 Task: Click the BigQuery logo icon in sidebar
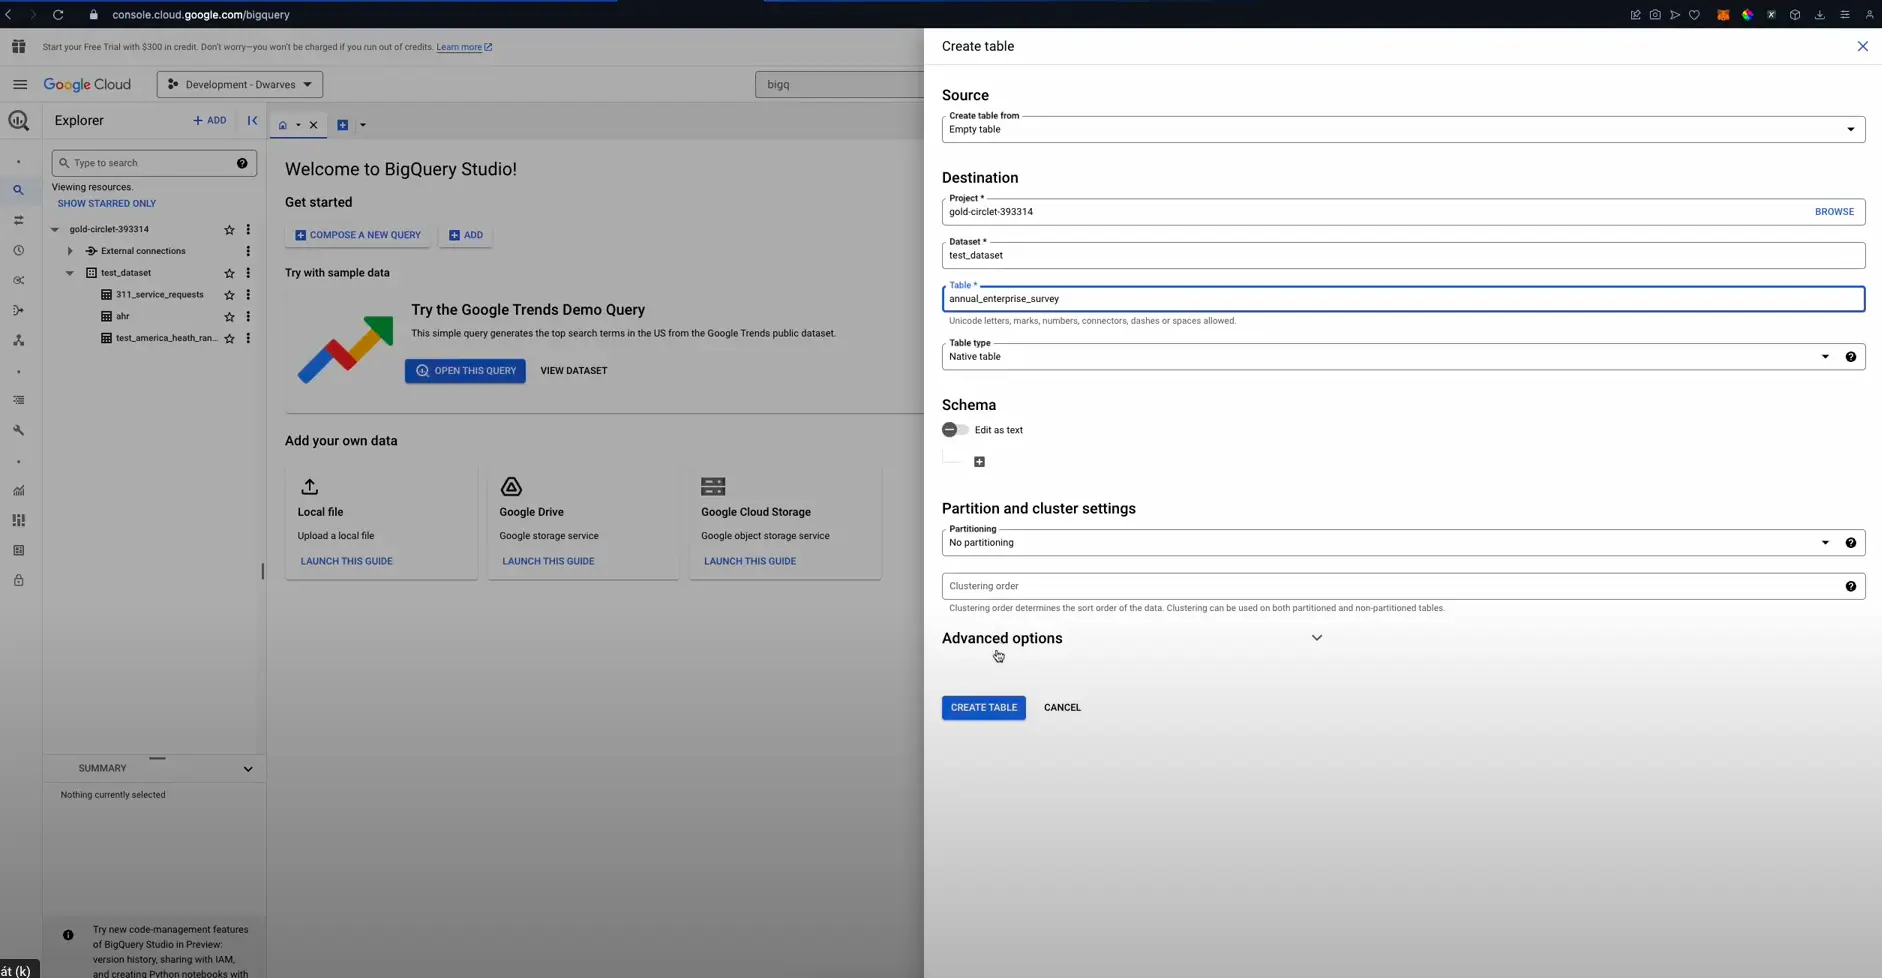coord(18,121)
